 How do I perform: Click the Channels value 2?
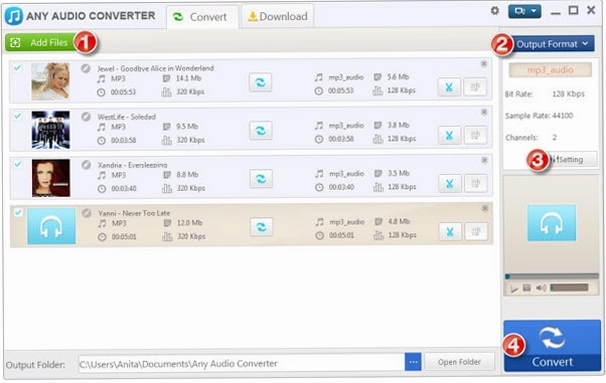coord(554,137)
